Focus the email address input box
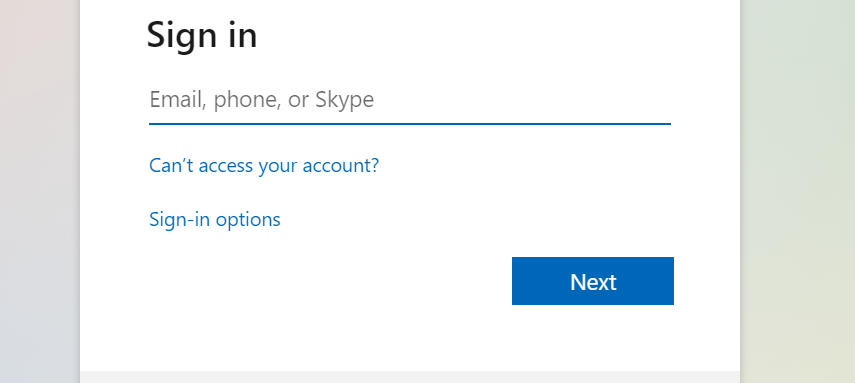The image size is (855, 383). pos(410,100)
